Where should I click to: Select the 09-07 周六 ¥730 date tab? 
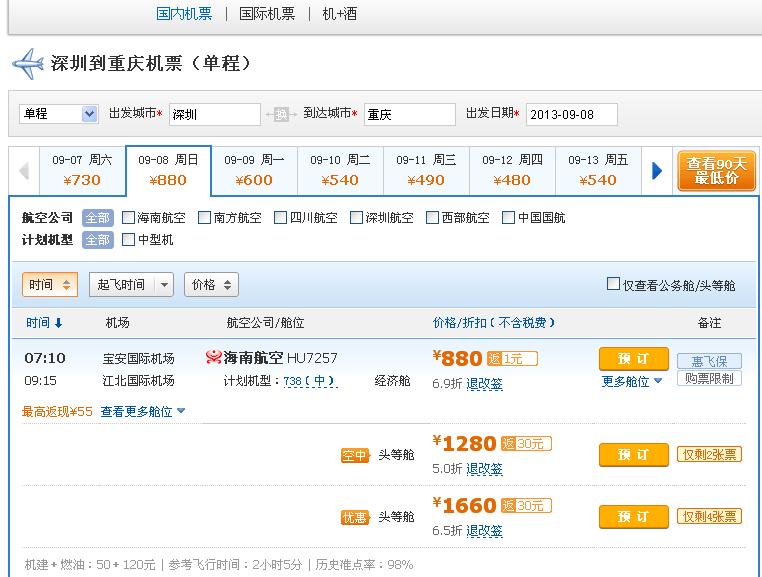click(82, 171)
